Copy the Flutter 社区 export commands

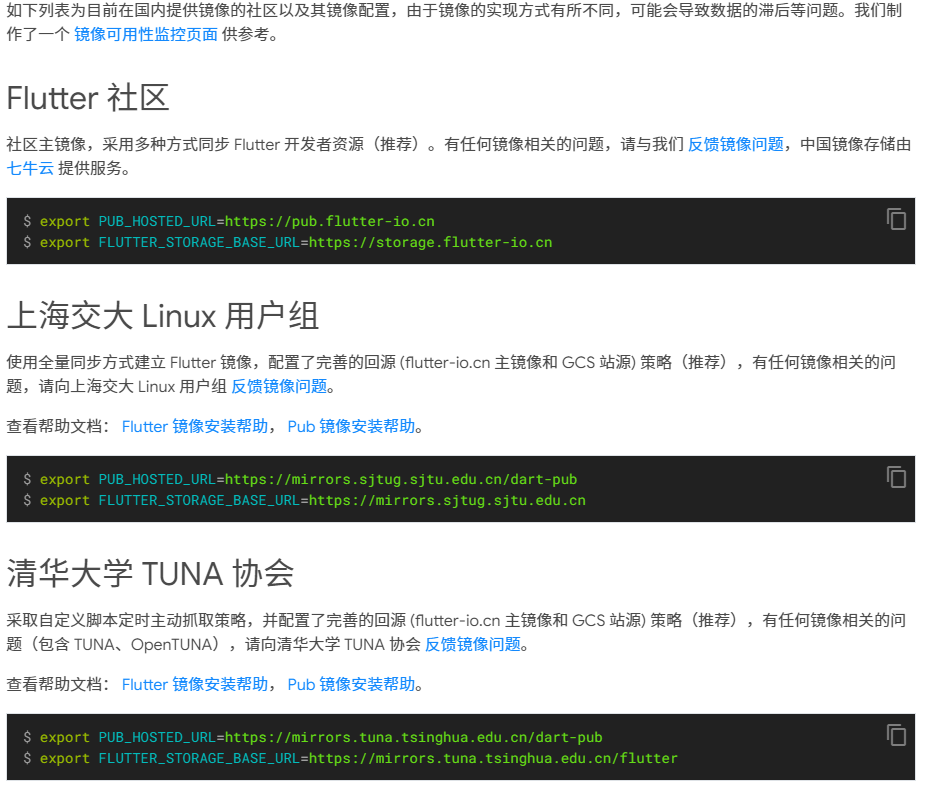[896, 219]
